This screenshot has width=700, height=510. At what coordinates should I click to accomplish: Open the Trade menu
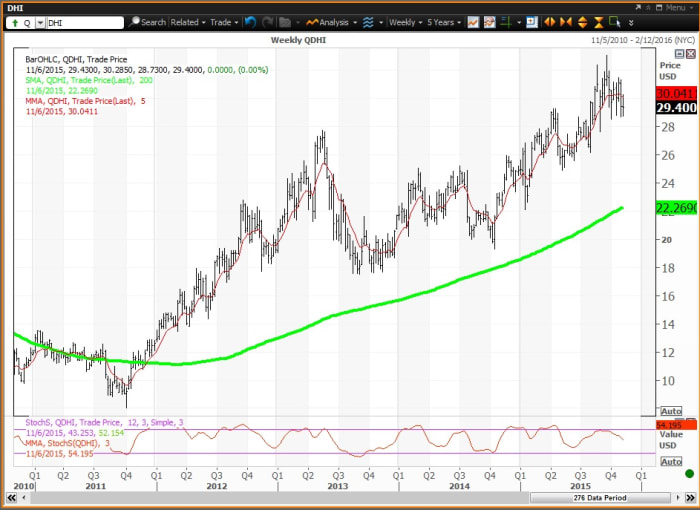224,22
